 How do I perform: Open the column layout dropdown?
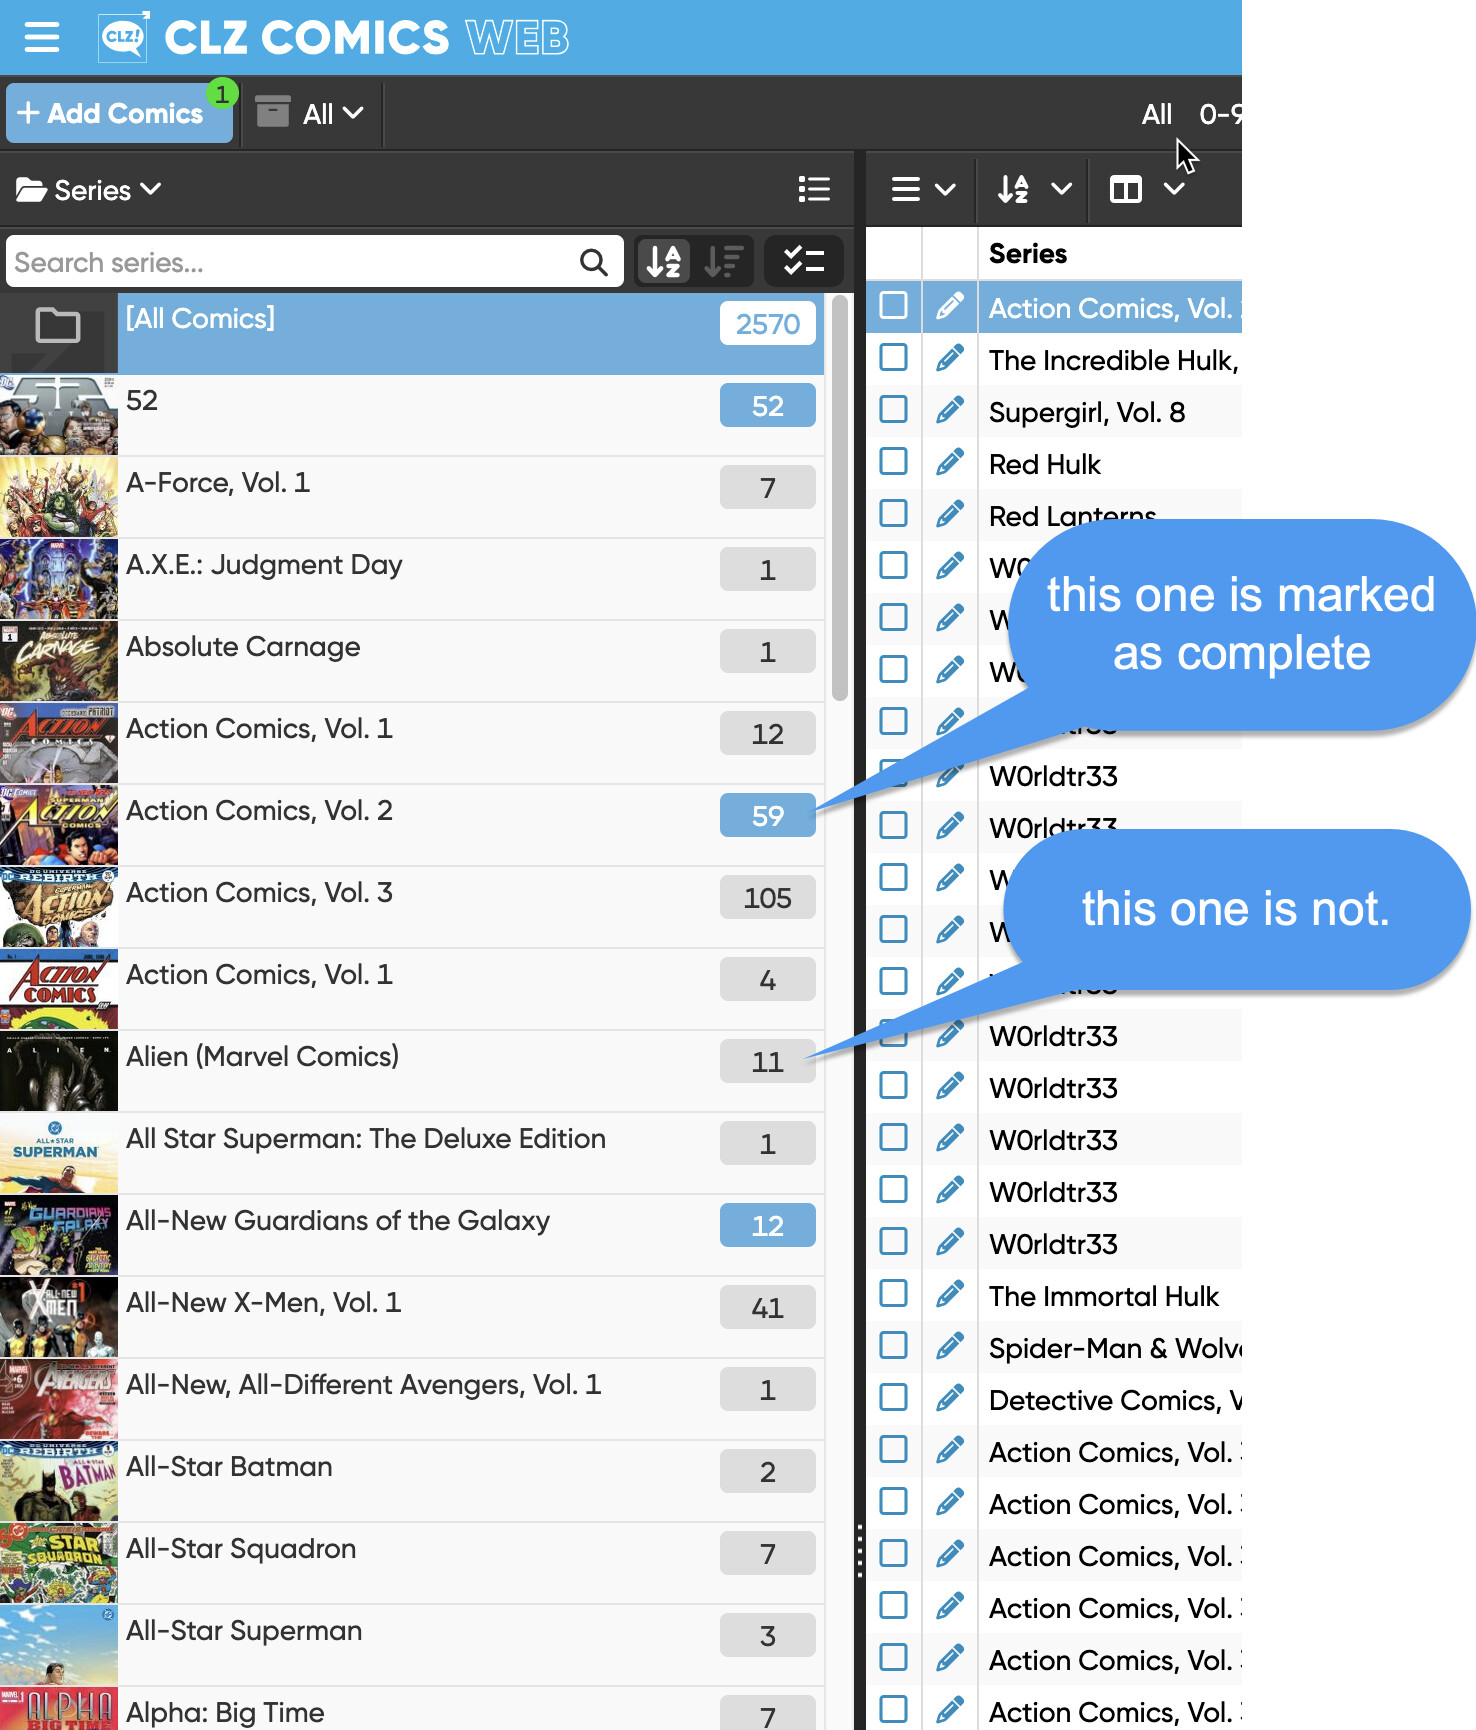tap(1146, 189)
